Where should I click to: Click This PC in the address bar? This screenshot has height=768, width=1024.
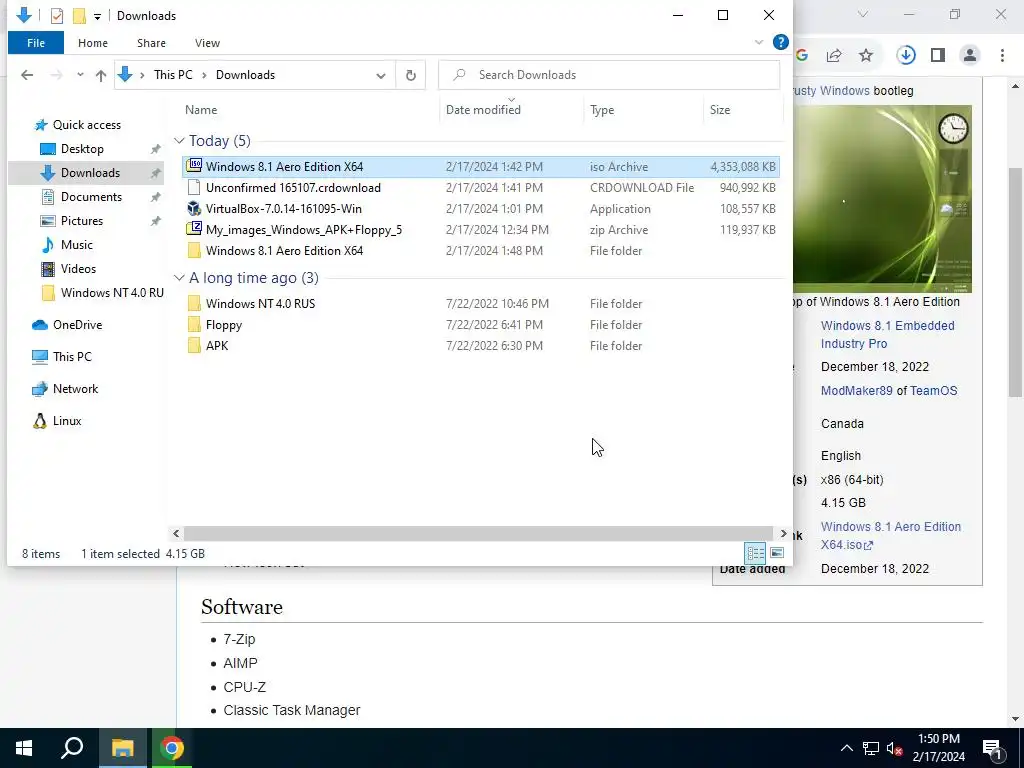[173, 74]
